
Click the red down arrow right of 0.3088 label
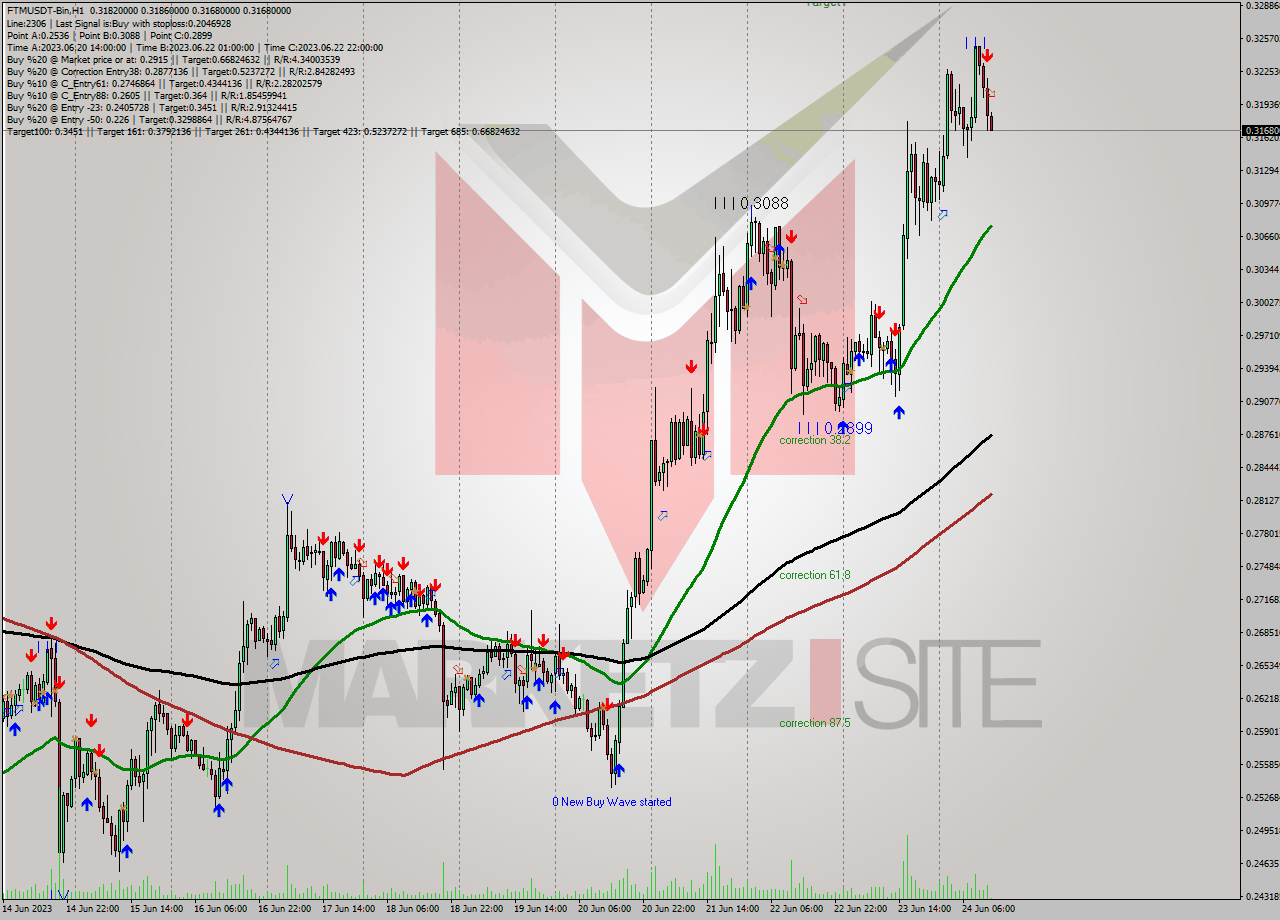point(791,236)
